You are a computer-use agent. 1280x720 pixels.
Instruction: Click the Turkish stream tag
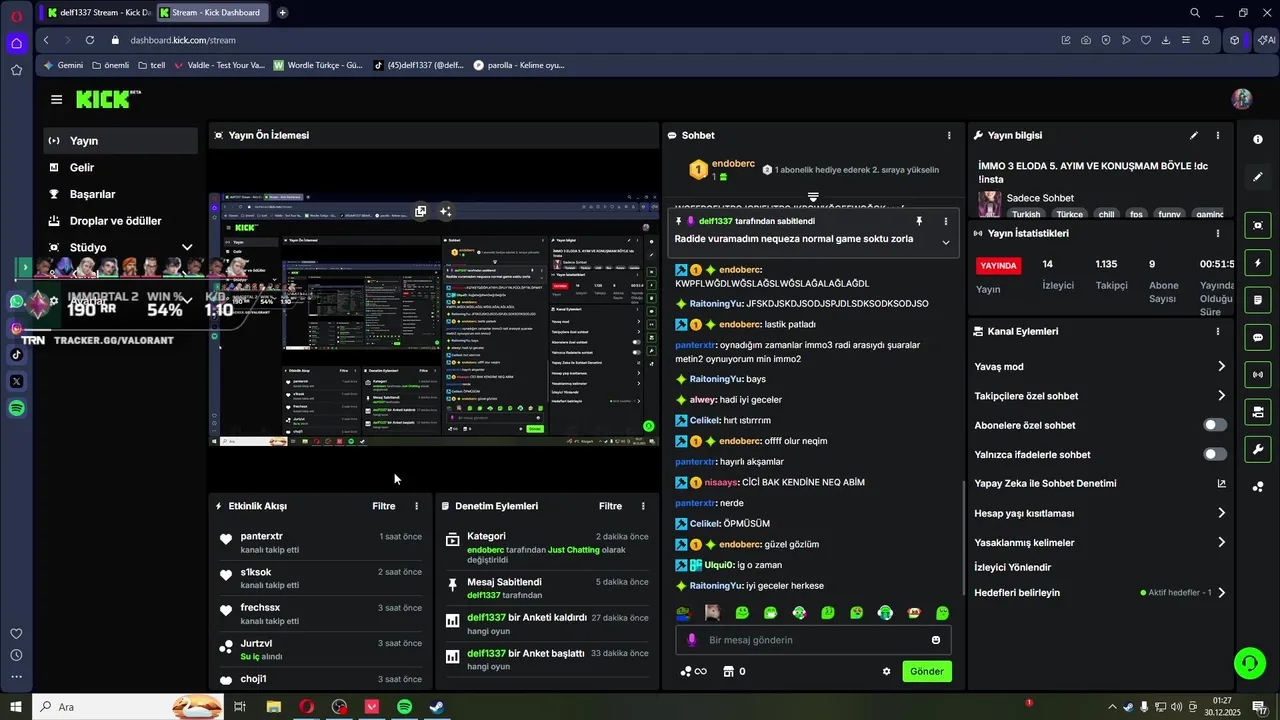(1025, 214)
